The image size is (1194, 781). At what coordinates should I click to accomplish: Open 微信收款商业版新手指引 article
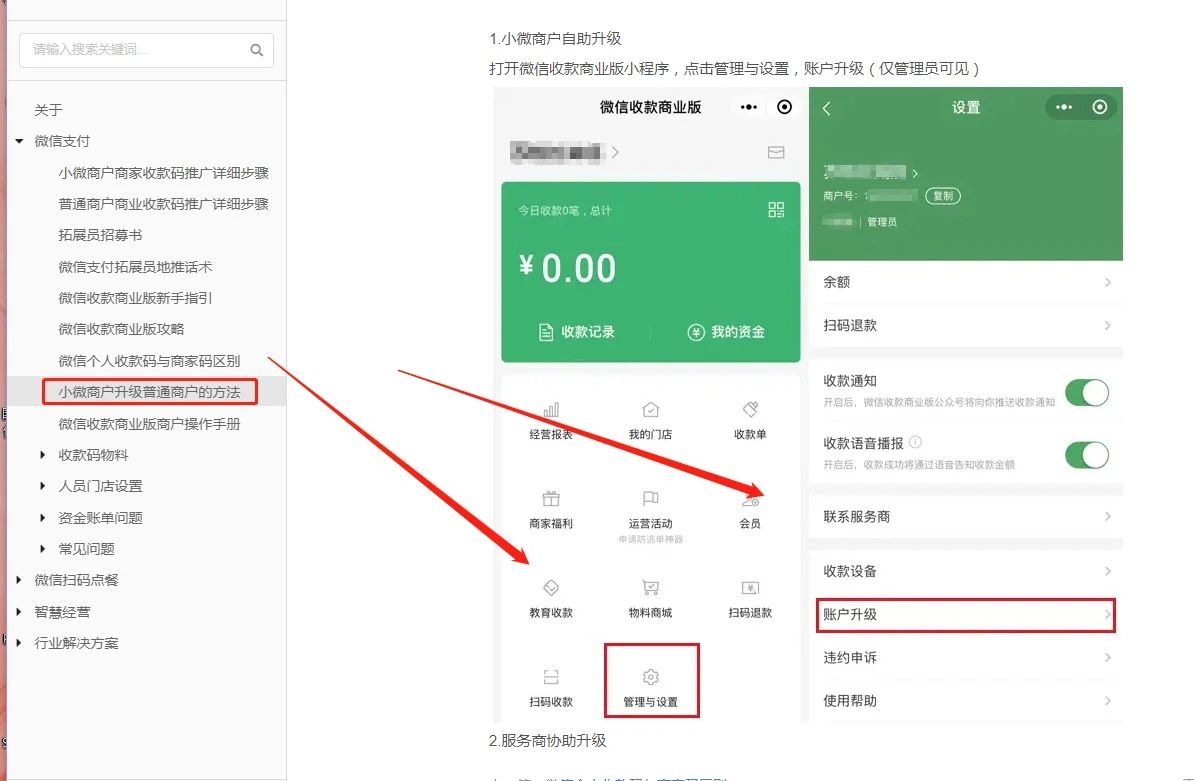[136, 298]
